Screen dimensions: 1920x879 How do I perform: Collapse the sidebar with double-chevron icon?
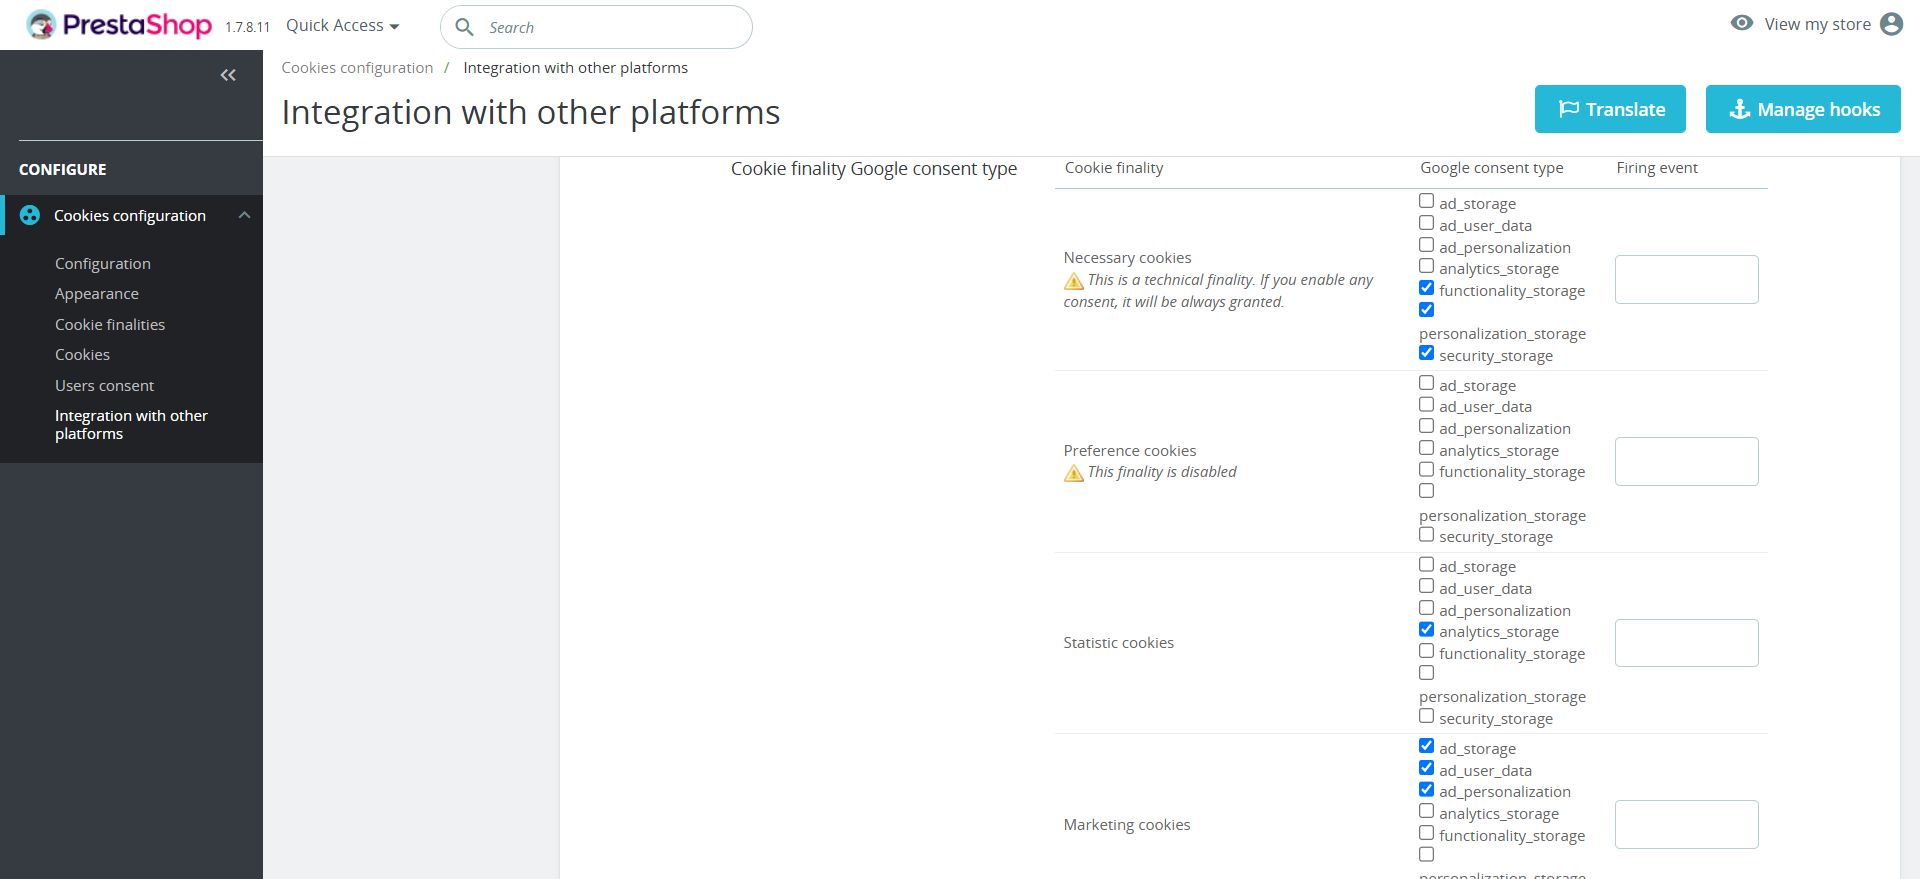228,75
